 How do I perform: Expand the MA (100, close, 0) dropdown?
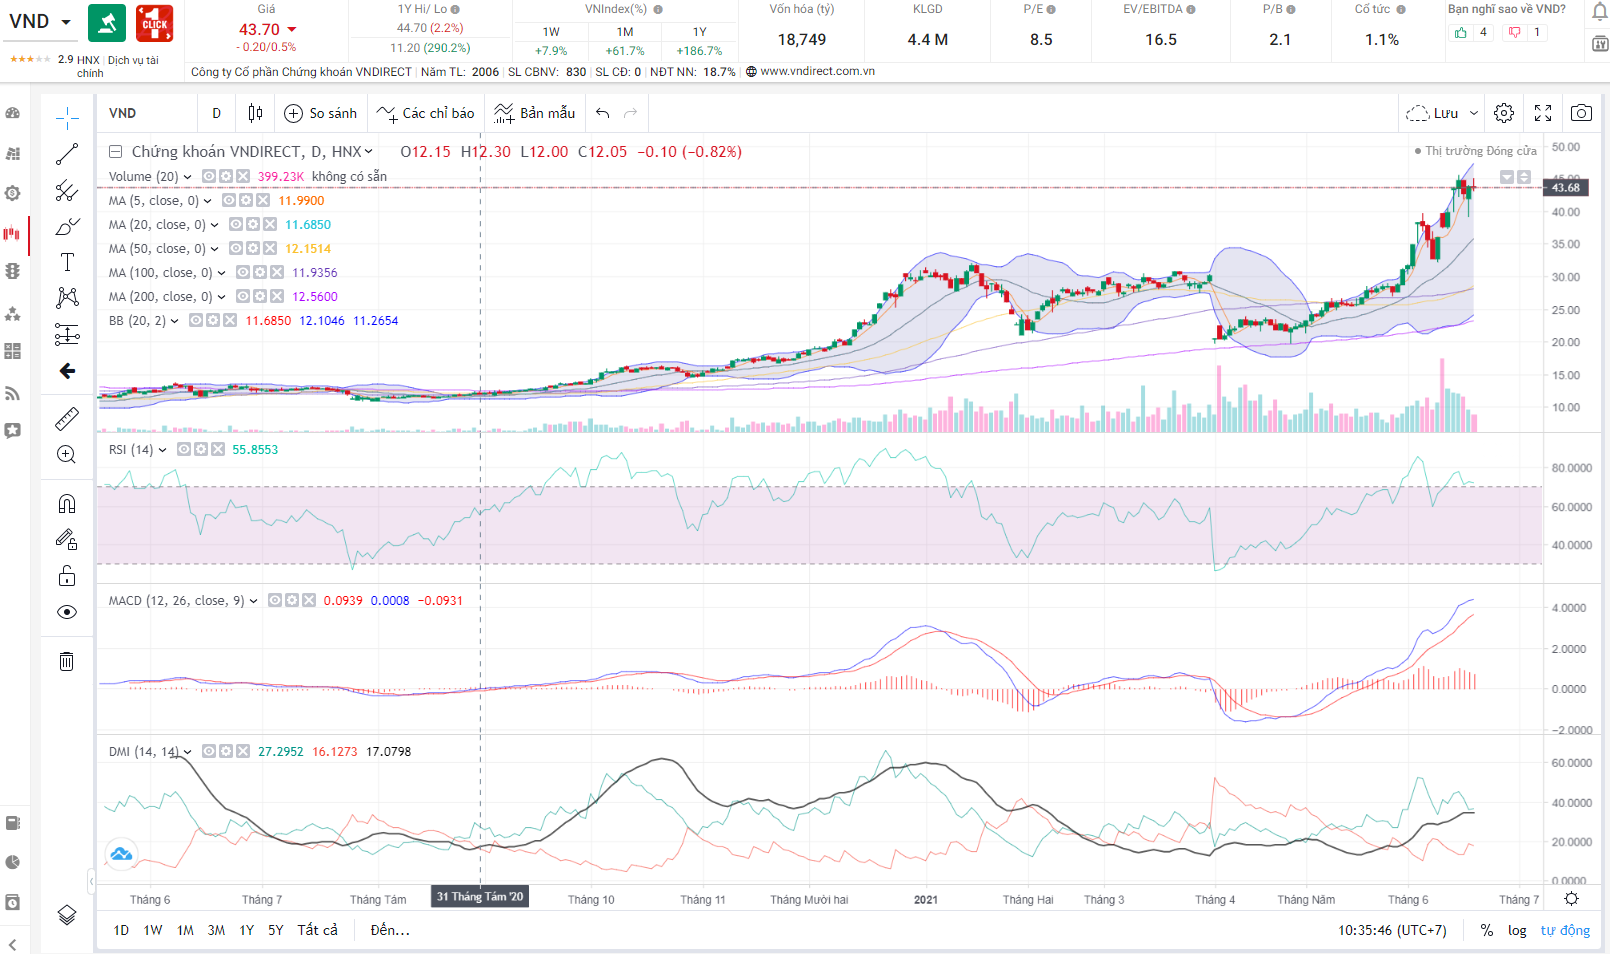222,273
